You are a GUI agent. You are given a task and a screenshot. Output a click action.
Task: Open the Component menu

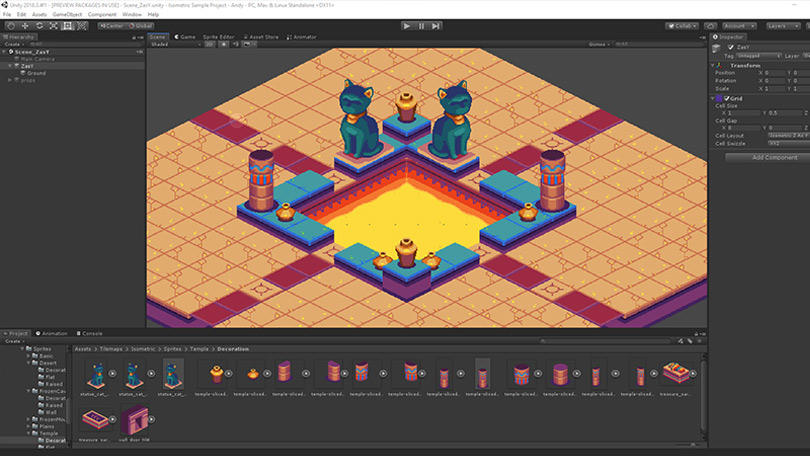pos(102,14)
